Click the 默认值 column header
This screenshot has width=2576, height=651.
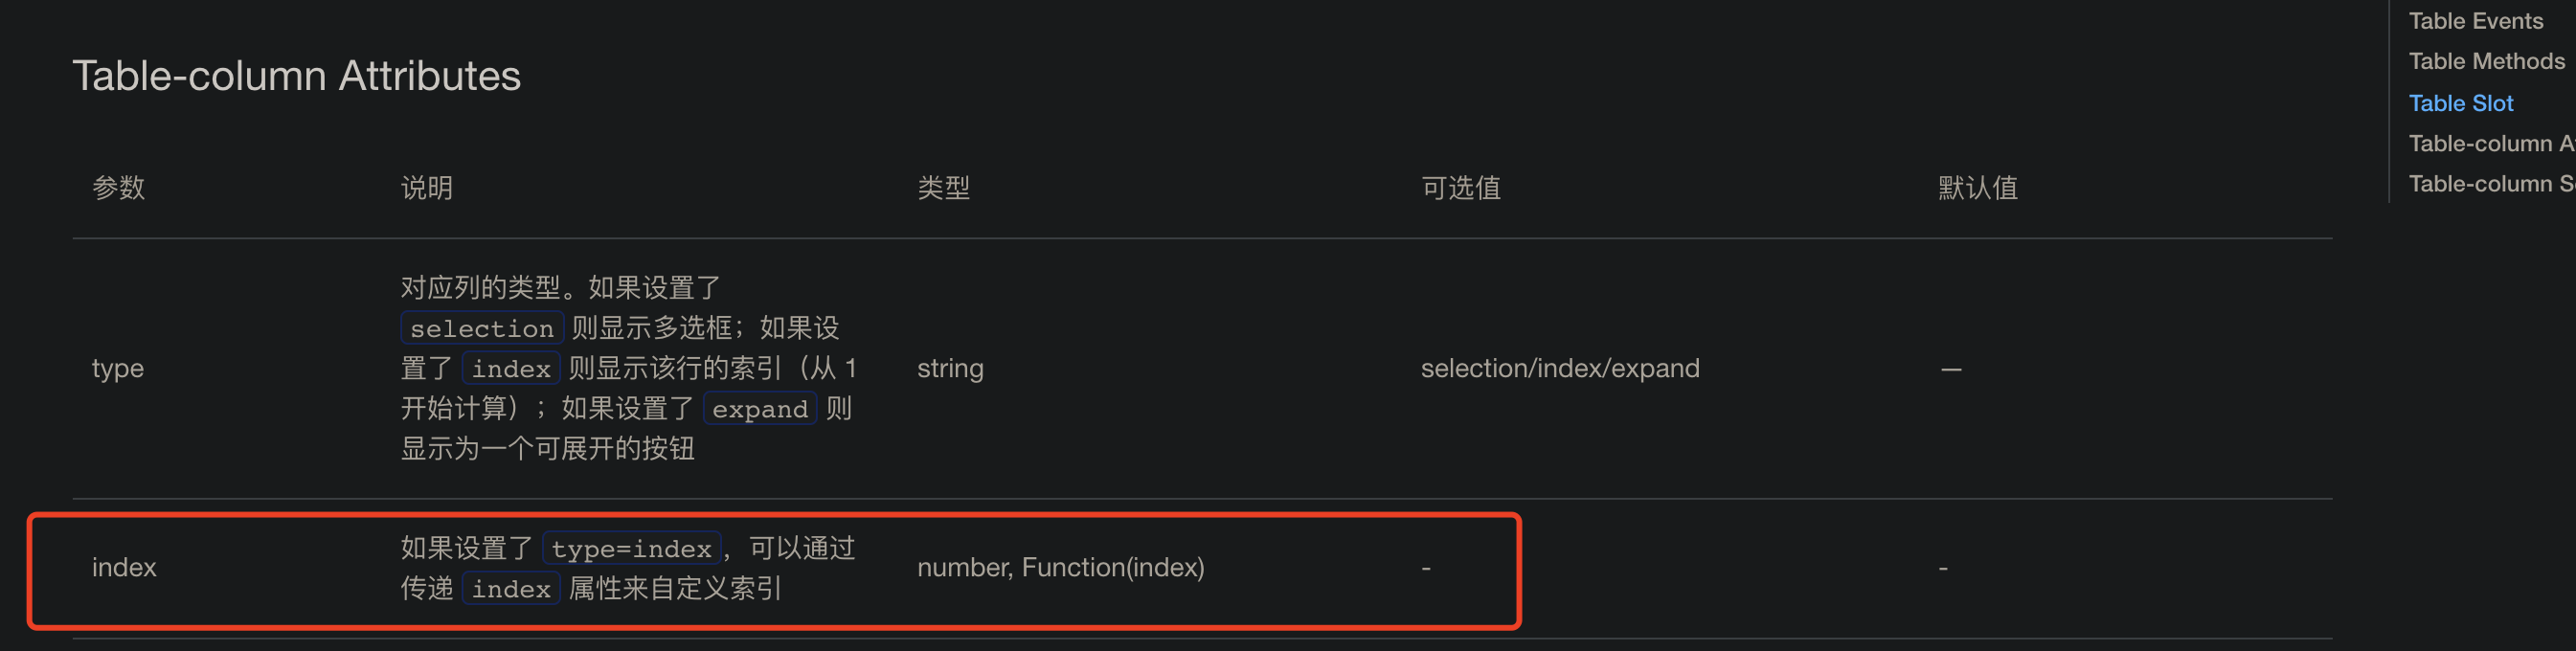click(1975, 187)
